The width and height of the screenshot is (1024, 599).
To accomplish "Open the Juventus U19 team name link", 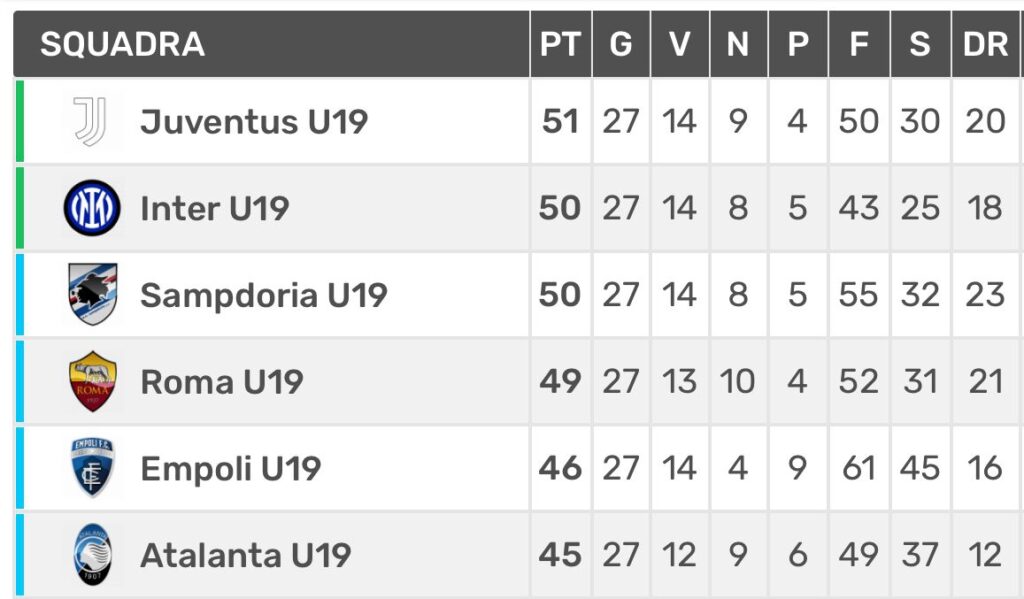I will pyautogui.click(x=254, y=121).
